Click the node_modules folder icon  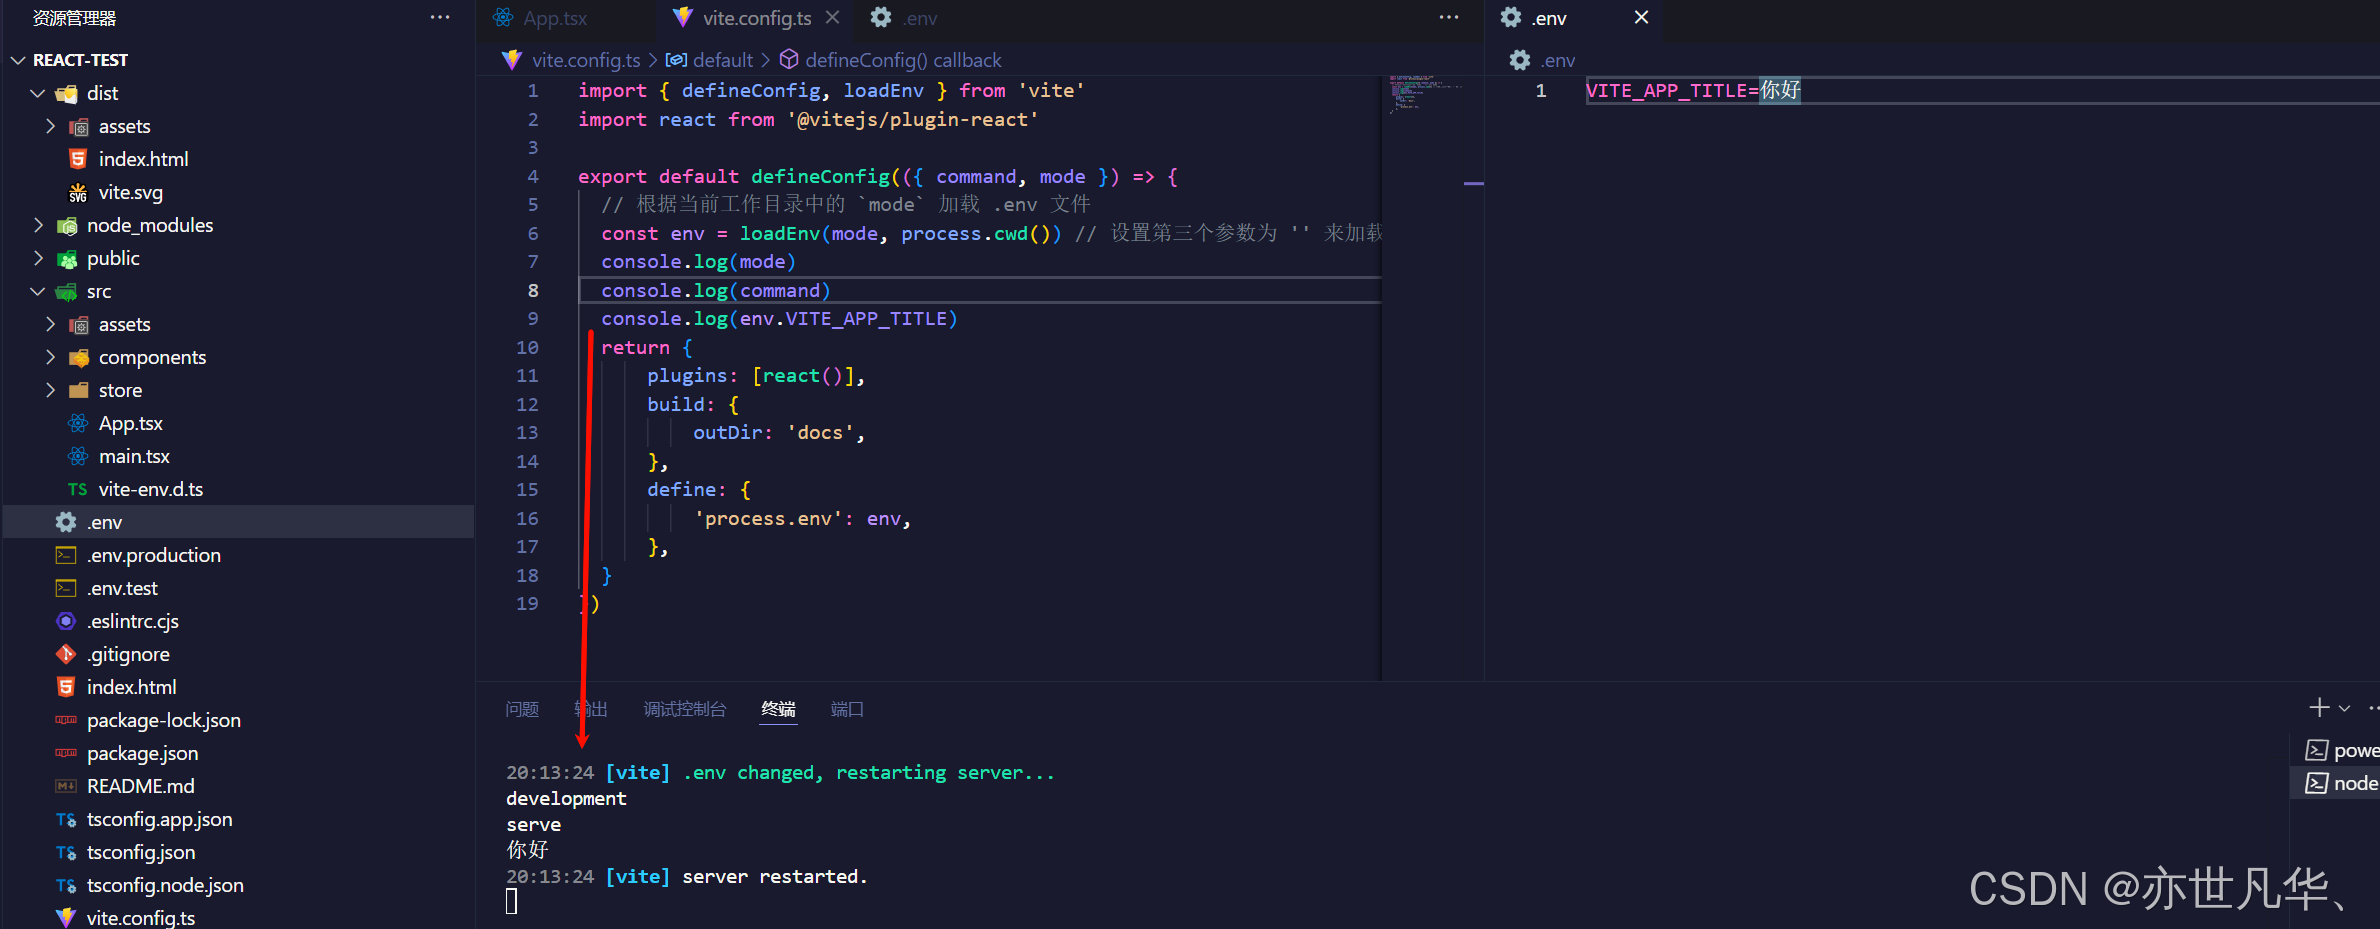pyautogui.click(x=66, y=225)
